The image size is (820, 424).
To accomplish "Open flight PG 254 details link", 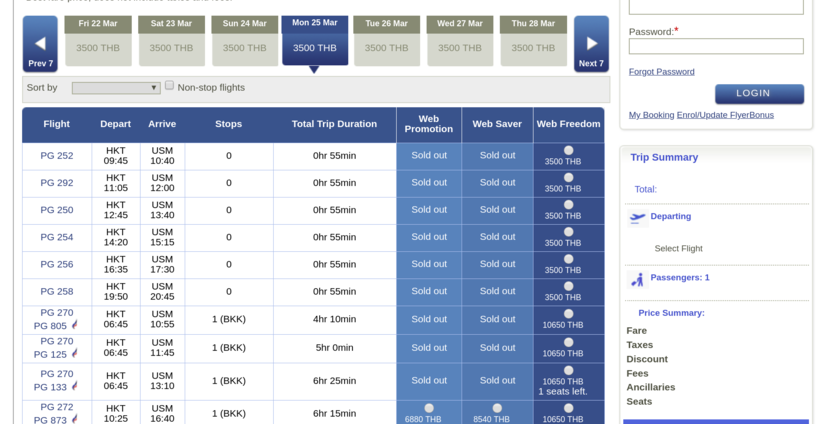I will click(56, 237).
